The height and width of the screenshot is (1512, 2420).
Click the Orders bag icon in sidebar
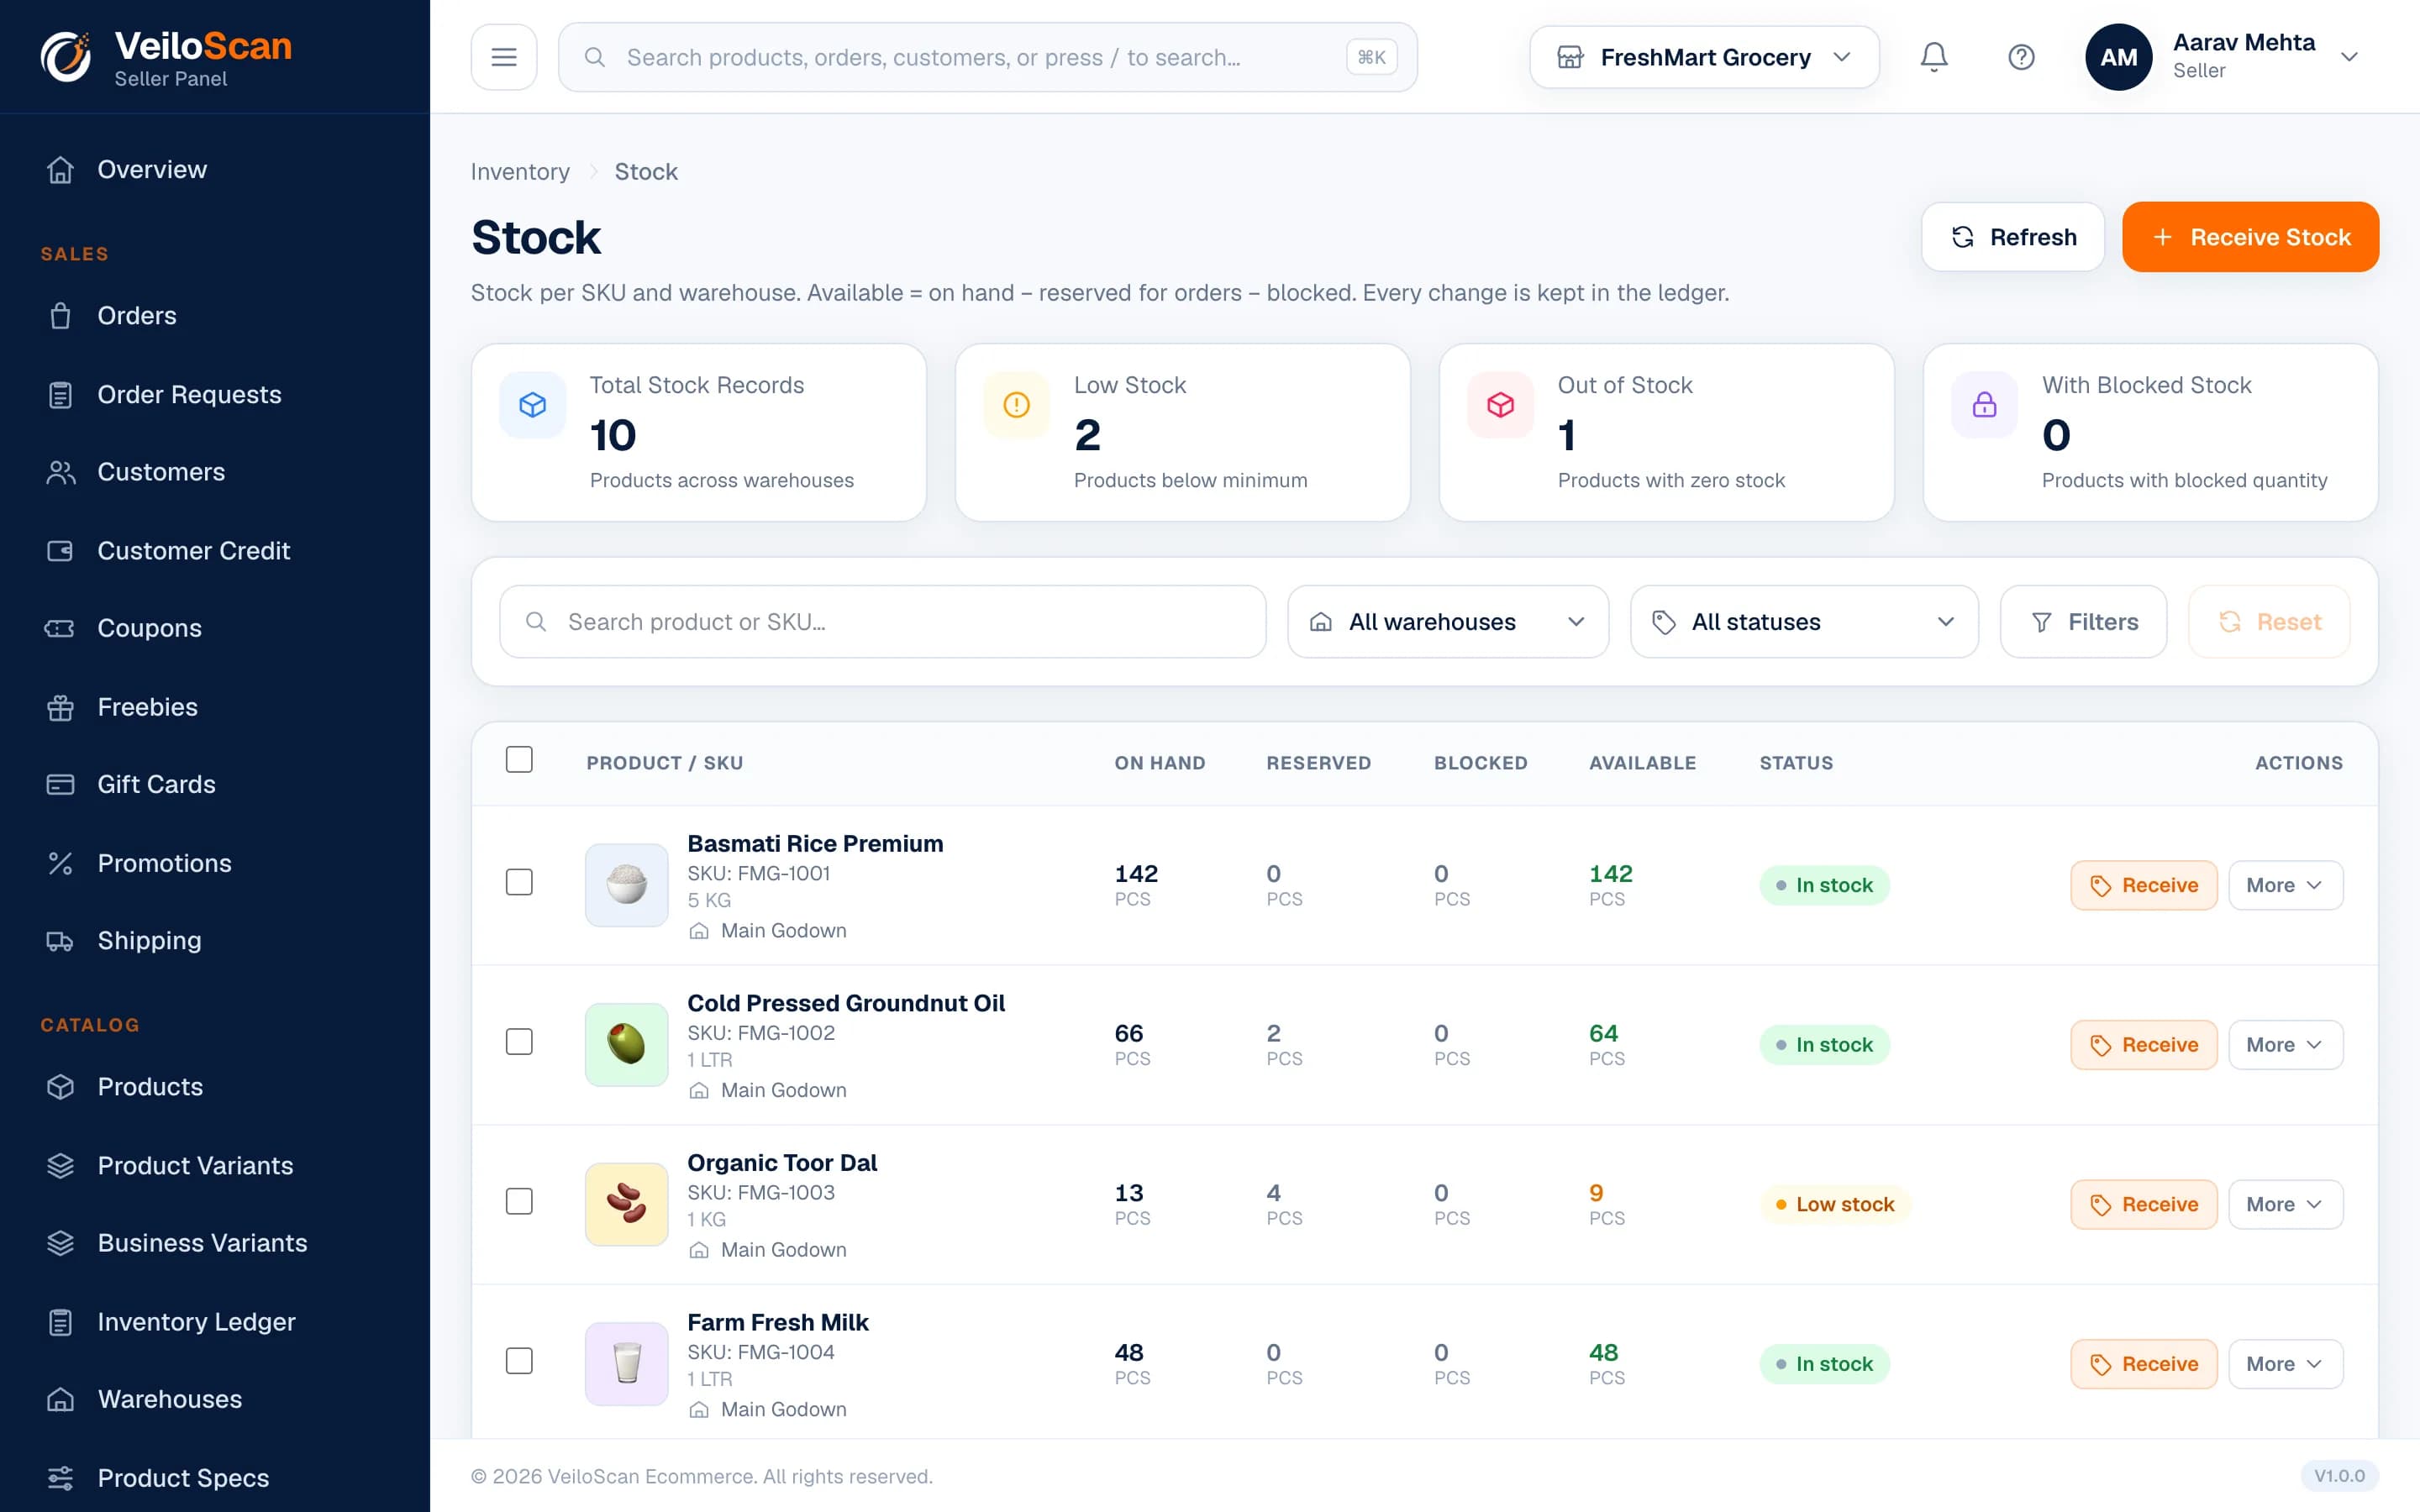coord(61,316)
